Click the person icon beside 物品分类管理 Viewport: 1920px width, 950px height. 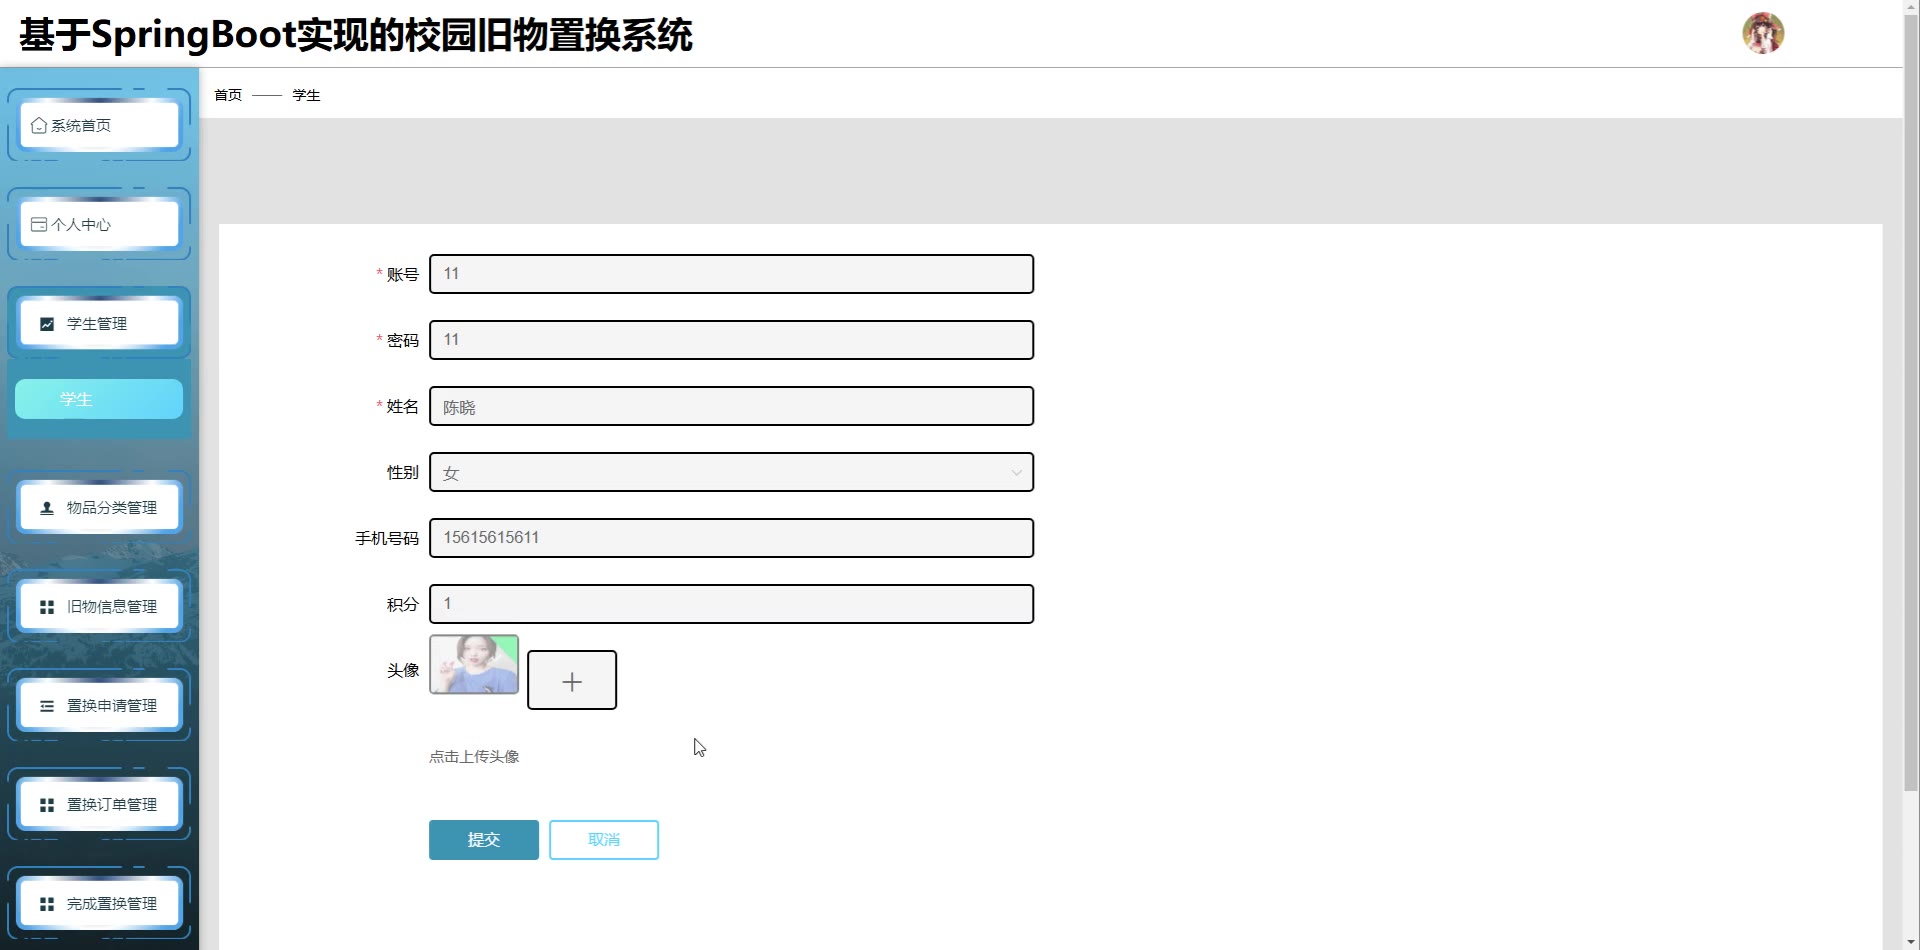[47, 508]
